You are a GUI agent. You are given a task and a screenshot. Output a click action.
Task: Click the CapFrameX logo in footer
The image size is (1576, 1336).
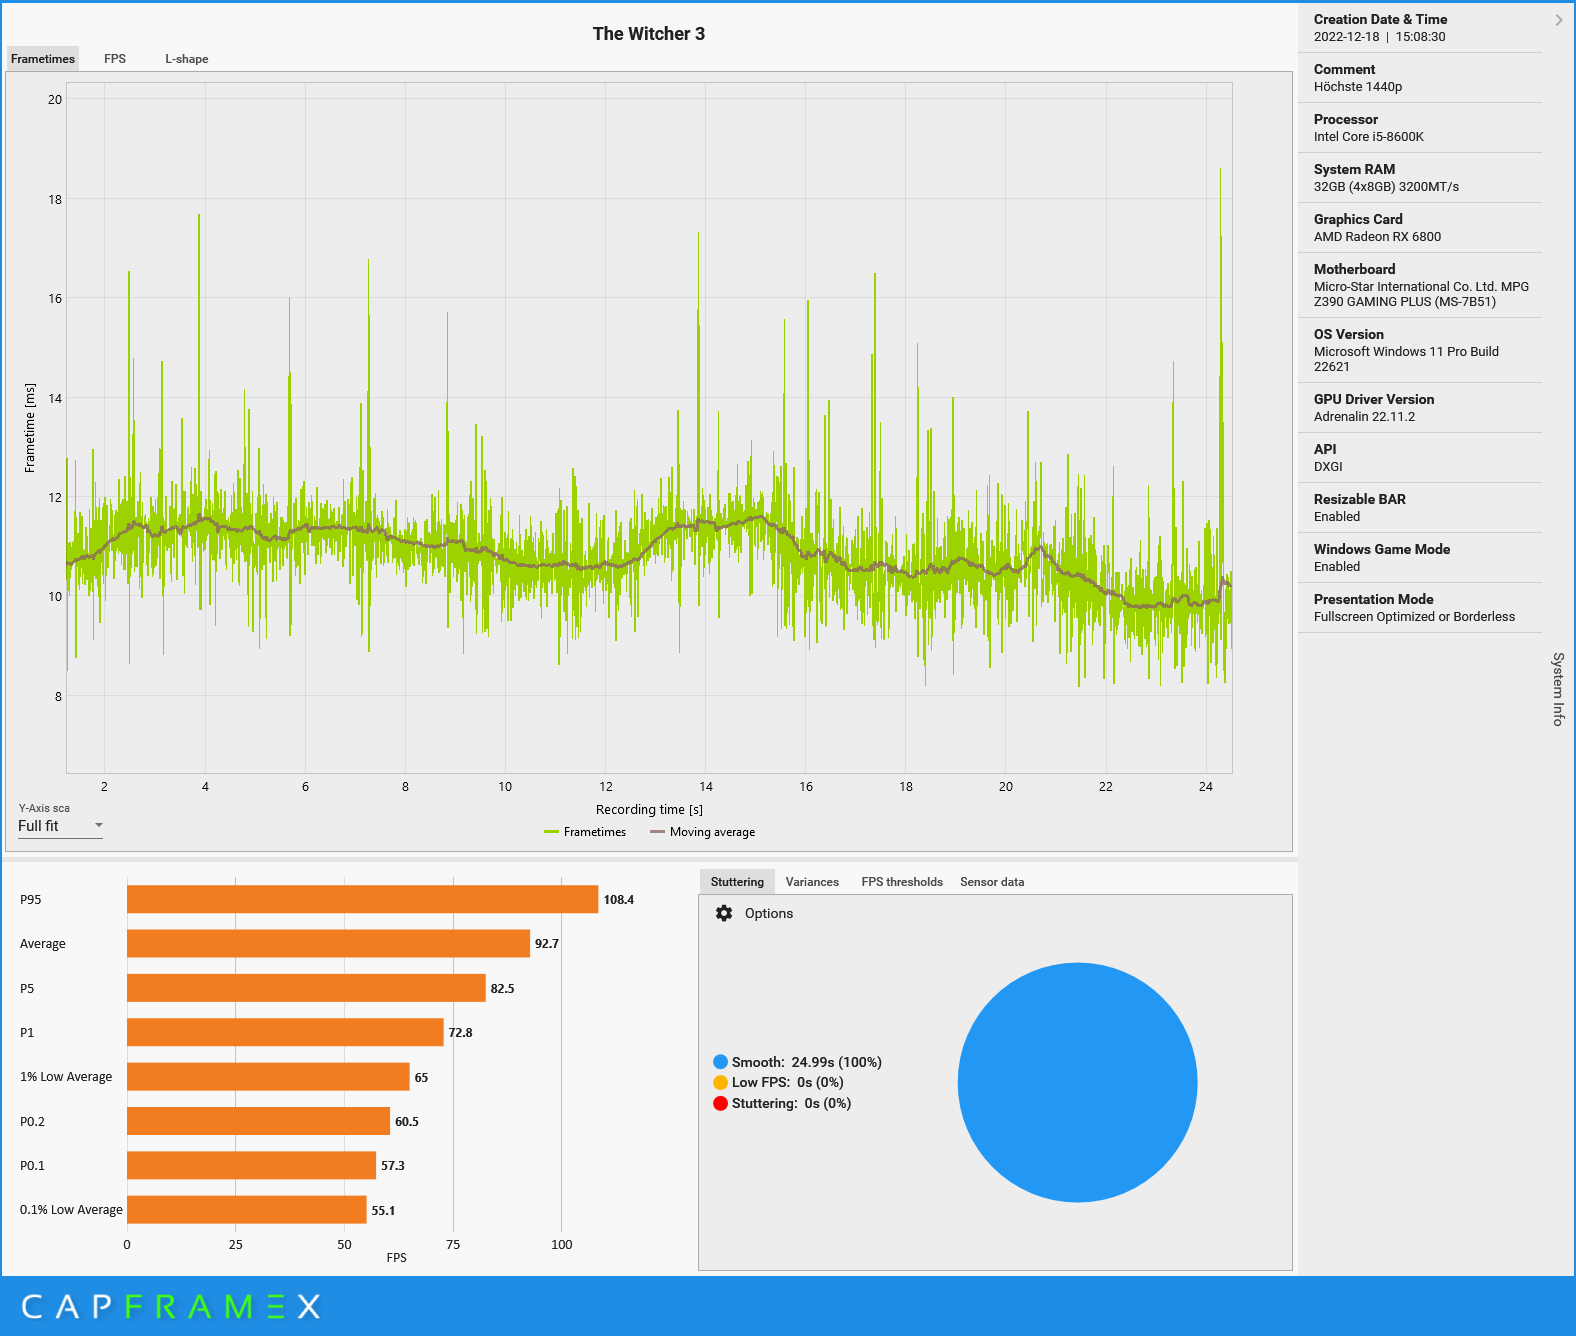pyautogui.click(x=171, y=1306)
